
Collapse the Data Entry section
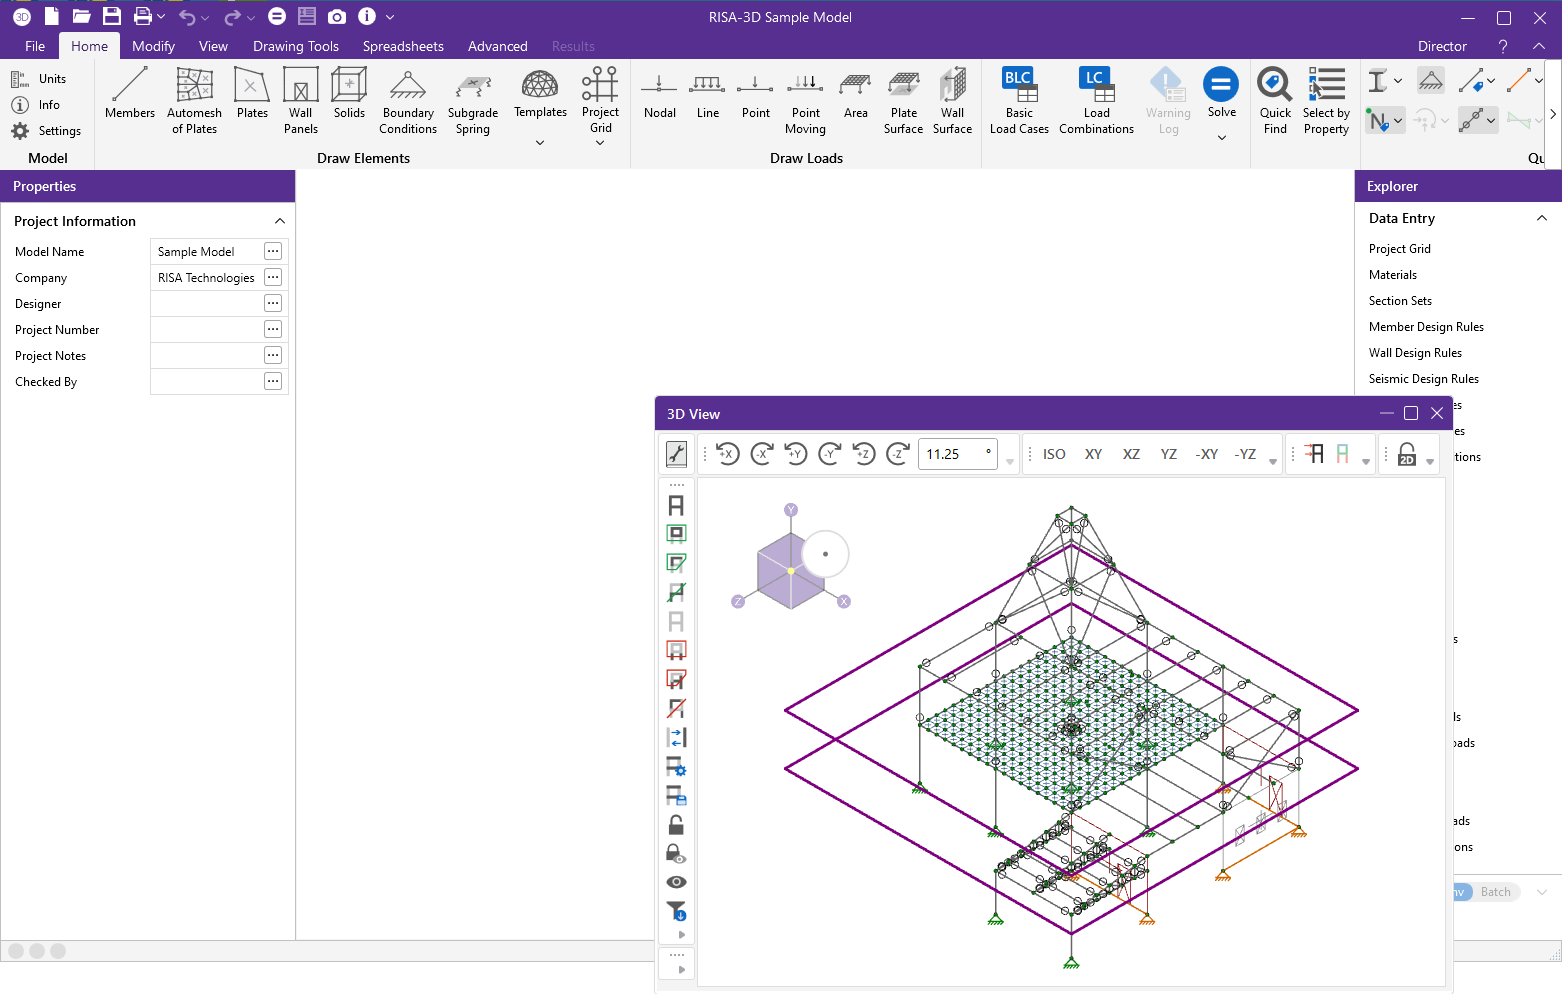(1541, 218)
